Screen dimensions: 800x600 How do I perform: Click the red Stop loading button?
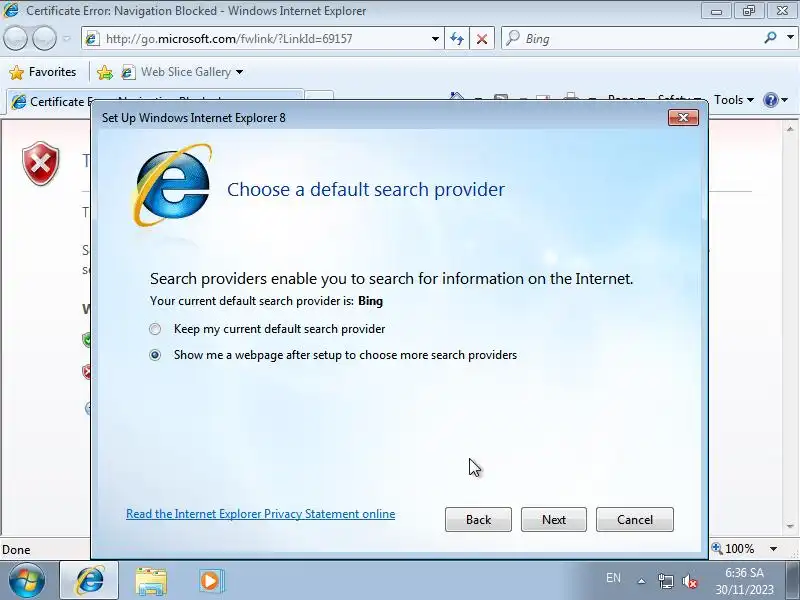pos(481,39)
